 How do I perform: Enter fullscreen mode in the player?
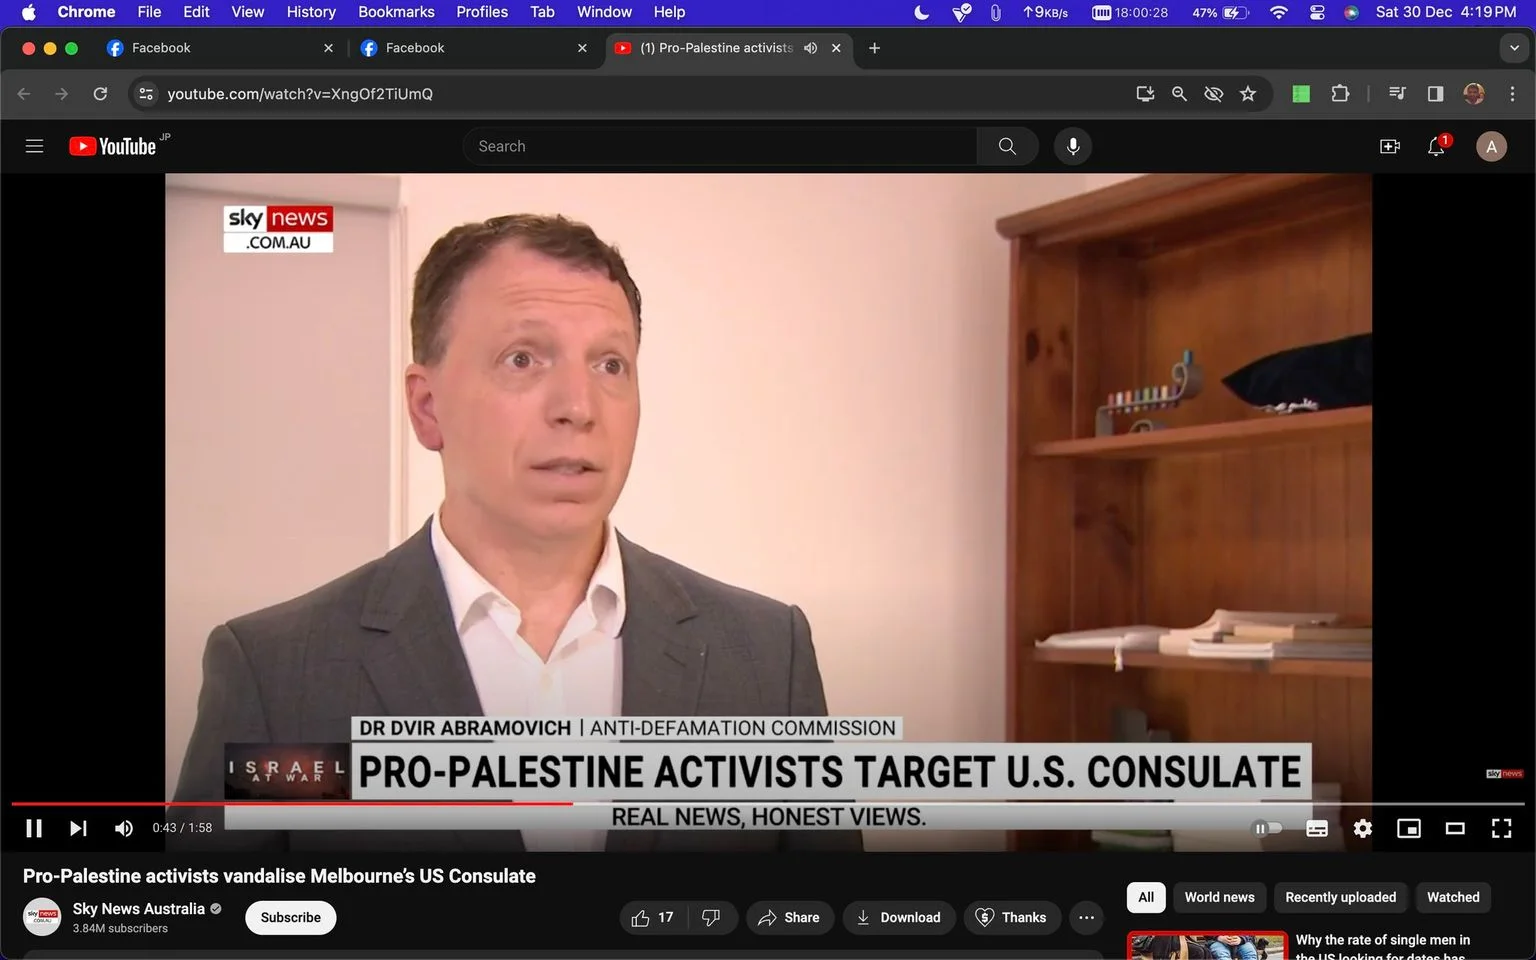point(1501,828)
